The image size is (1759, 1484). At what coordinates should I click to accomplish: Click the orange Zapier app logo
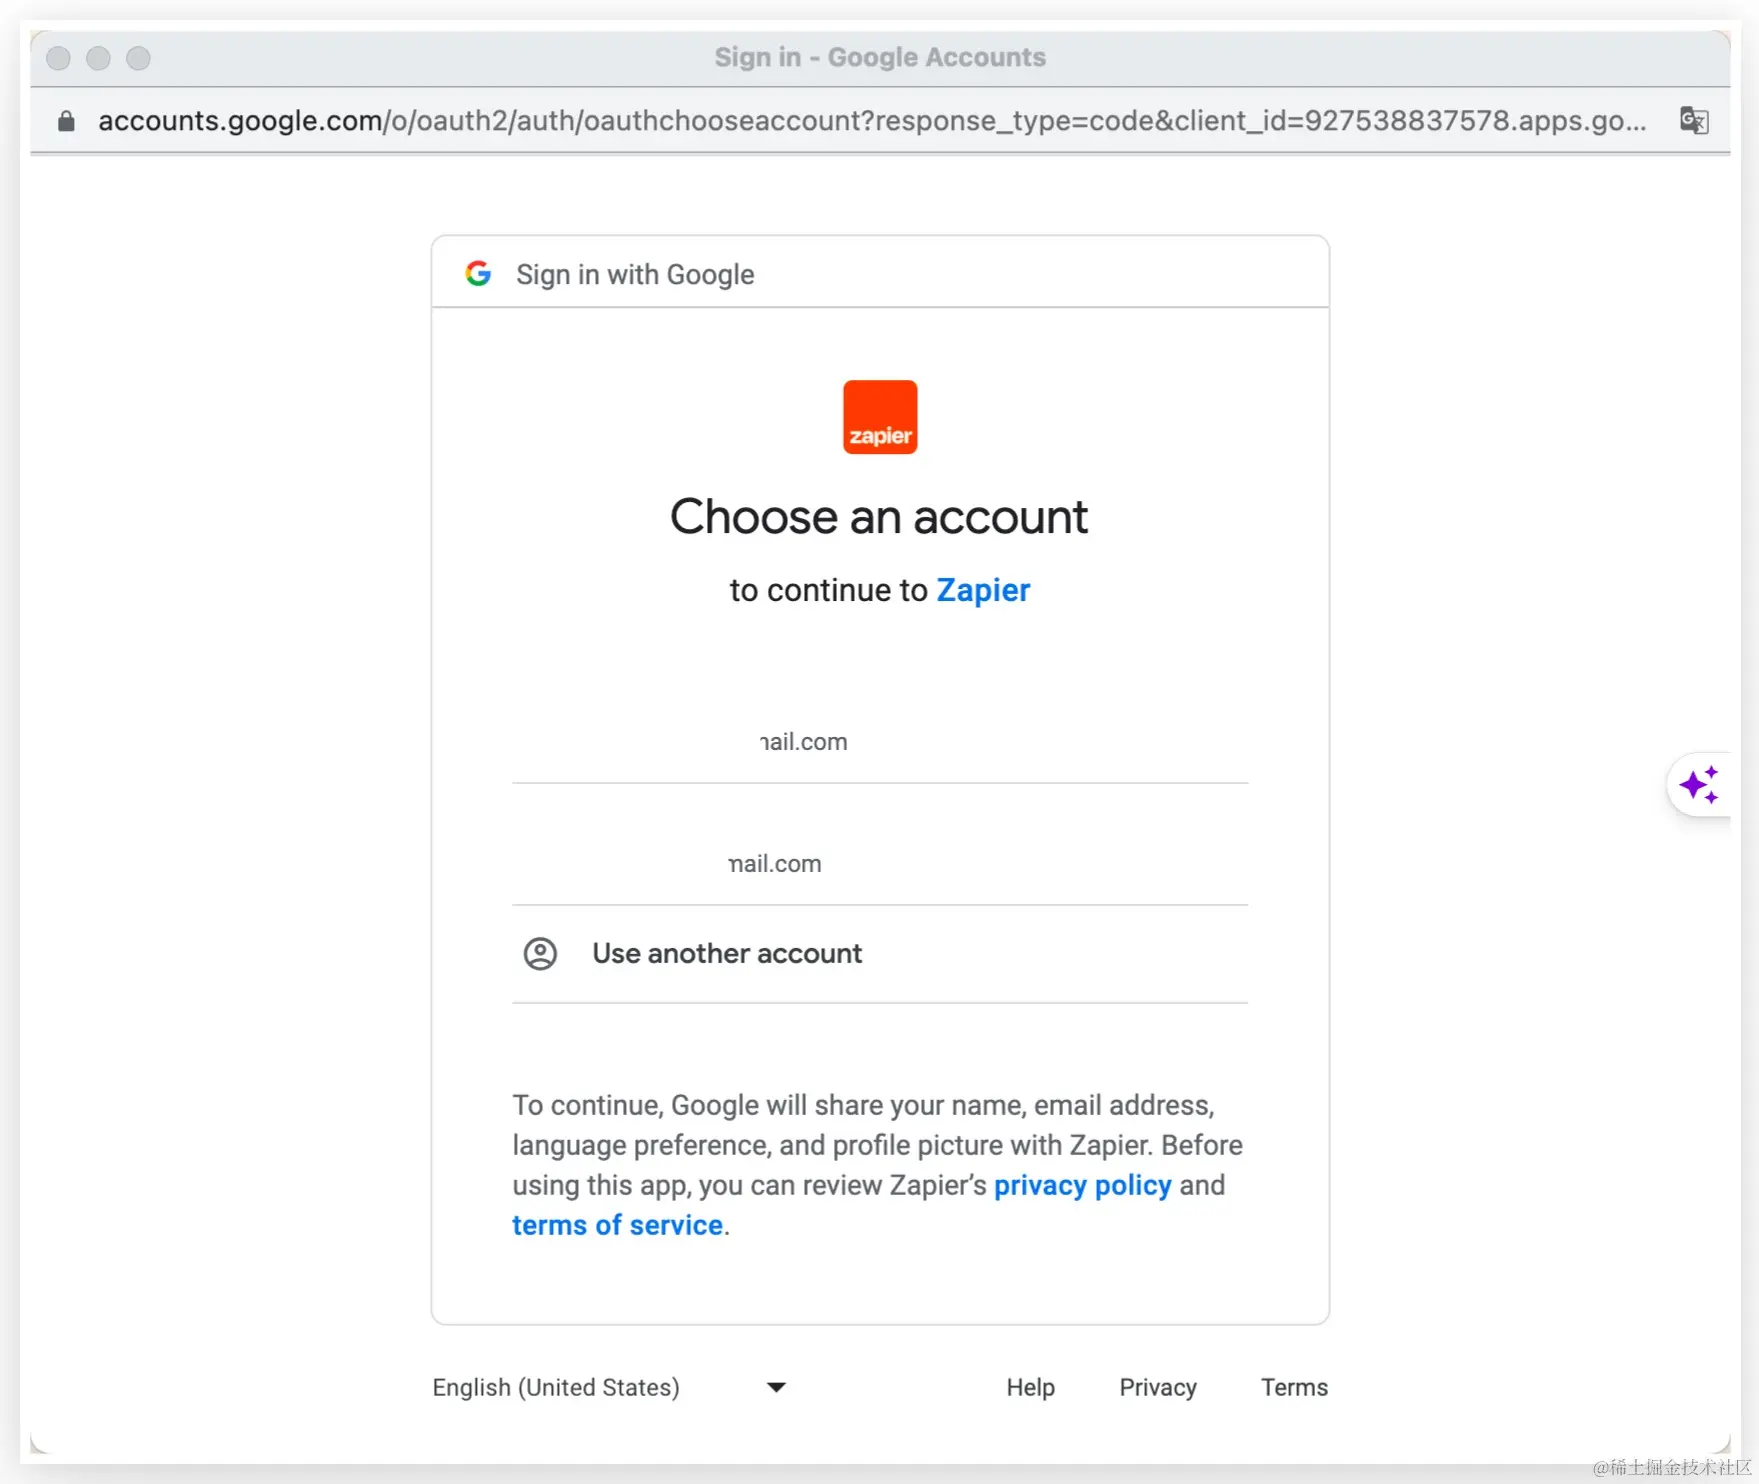click(x=880, y=417)
